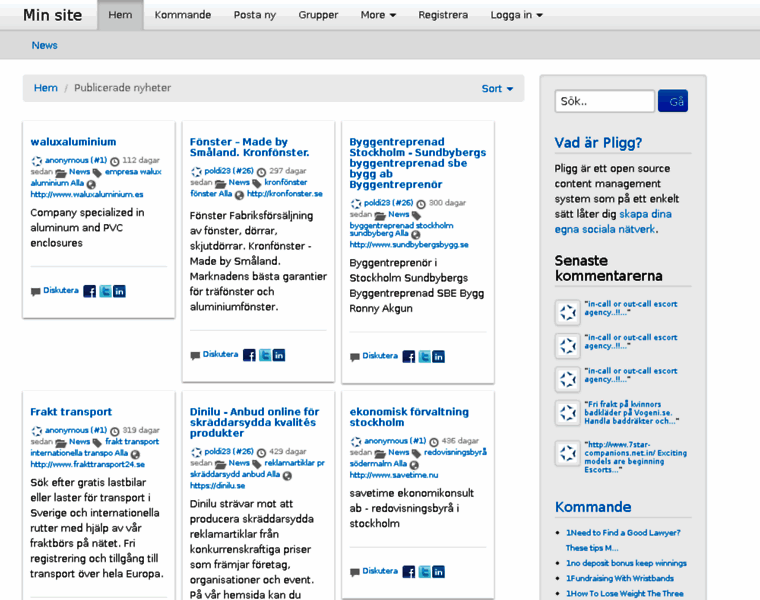Open http://www.sundbybergsbygg.se link
Screen dimensions: 760x600
pyautogui.click(x=409, y=245)
